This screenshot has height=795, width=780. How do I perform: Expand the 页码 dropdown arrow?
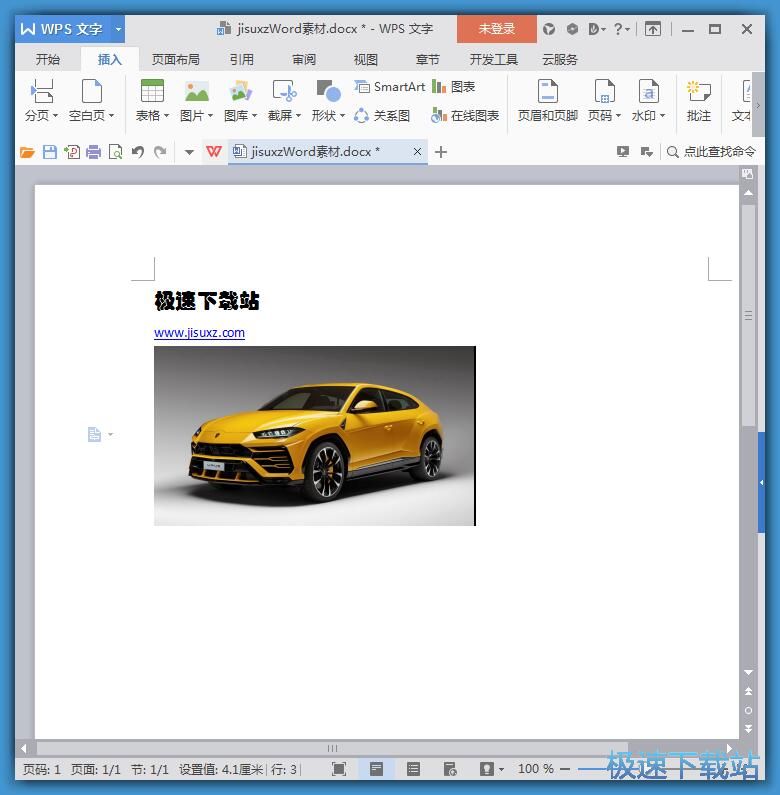click(x=618, y=116)
